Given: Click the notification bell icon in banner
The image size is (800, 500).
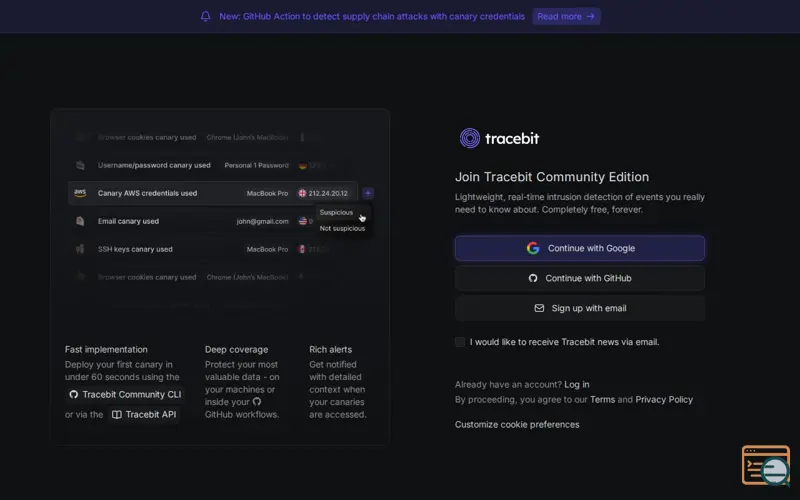Looking at the screenshot, I should pyautogui.click(x=206, y=16).
